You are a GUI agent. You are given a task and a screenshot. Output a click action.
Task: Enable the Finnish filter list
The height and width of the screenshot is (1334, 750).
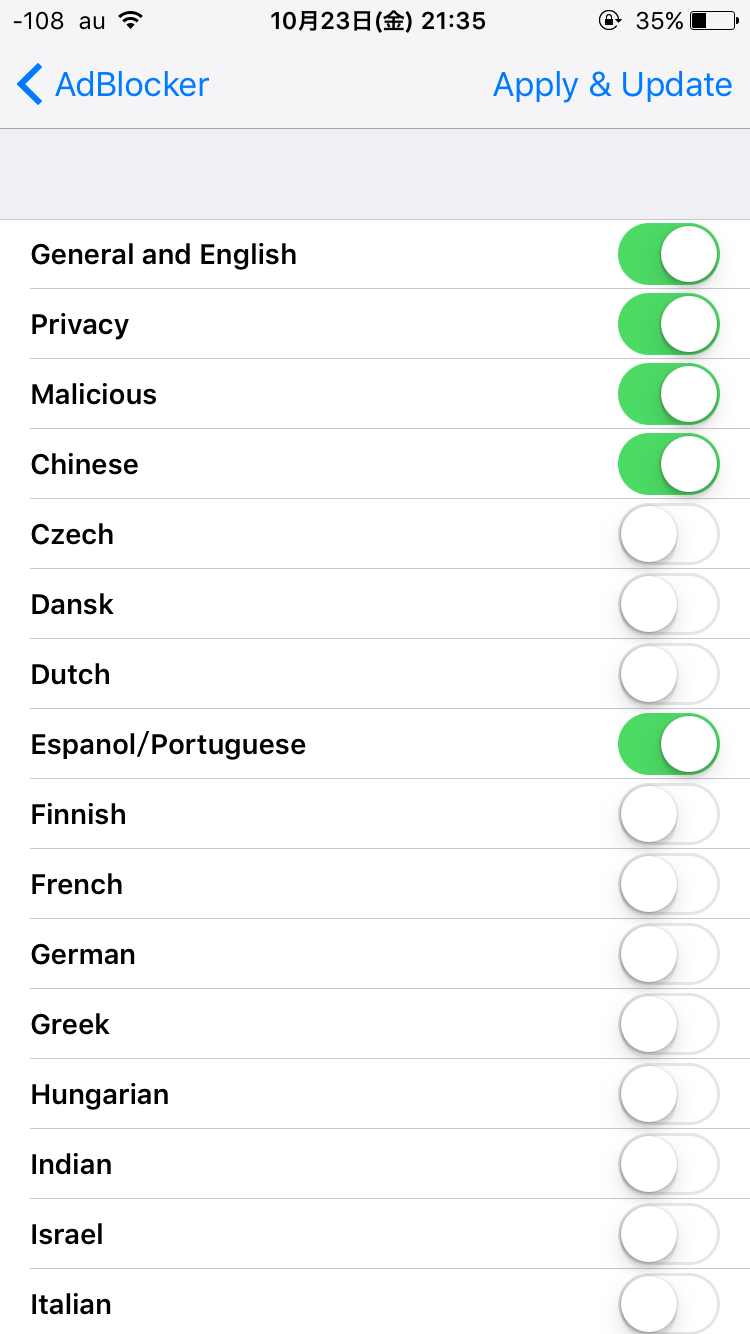tap(668, 815)
